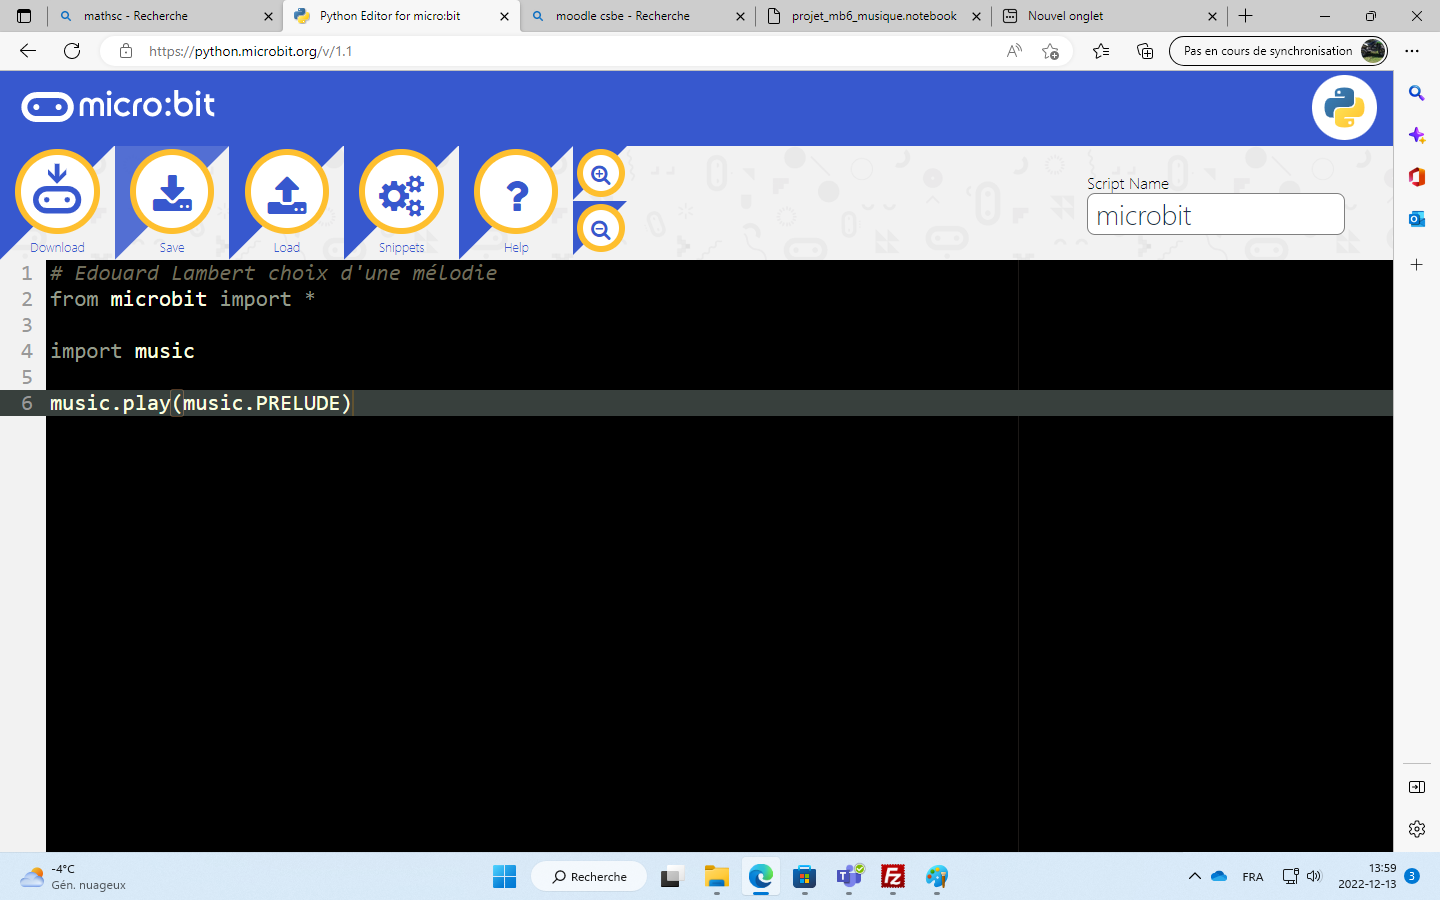Screen dimensions: 1440x900
Task: Click the from microbit import line
Action: pyautogui.click(x=183, y=299)
